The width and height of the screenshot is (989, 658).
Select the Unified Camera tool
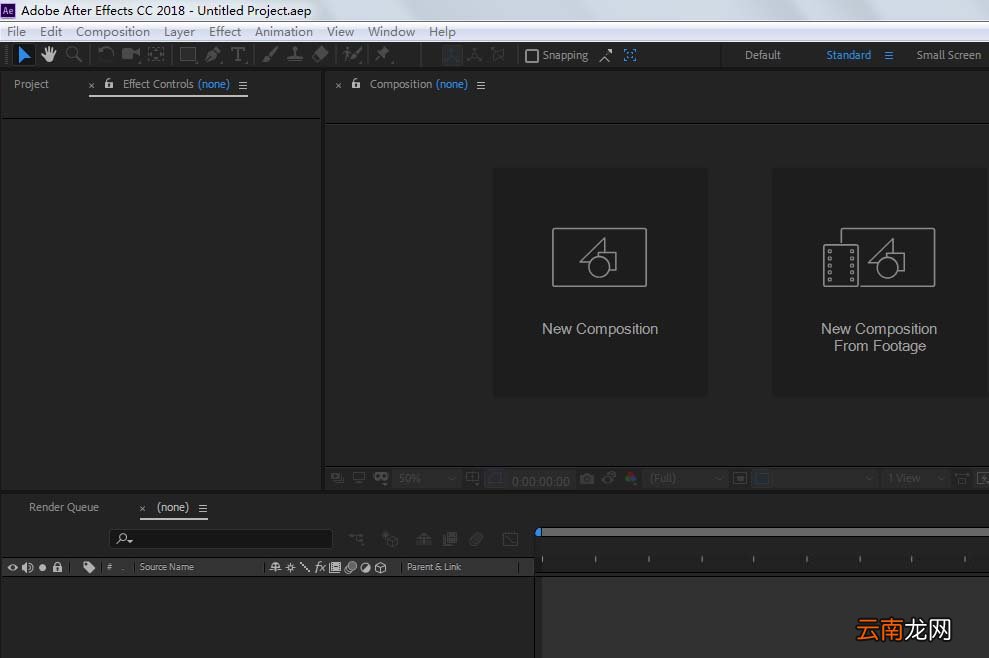(x=131, y=56)
